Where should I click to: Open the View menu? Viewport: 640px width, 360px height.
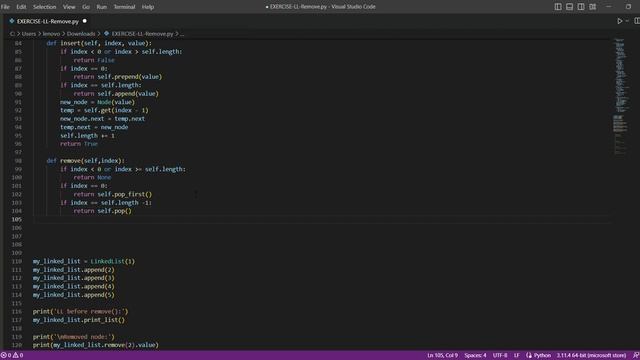pyautogui.click(x=69, y=7)
